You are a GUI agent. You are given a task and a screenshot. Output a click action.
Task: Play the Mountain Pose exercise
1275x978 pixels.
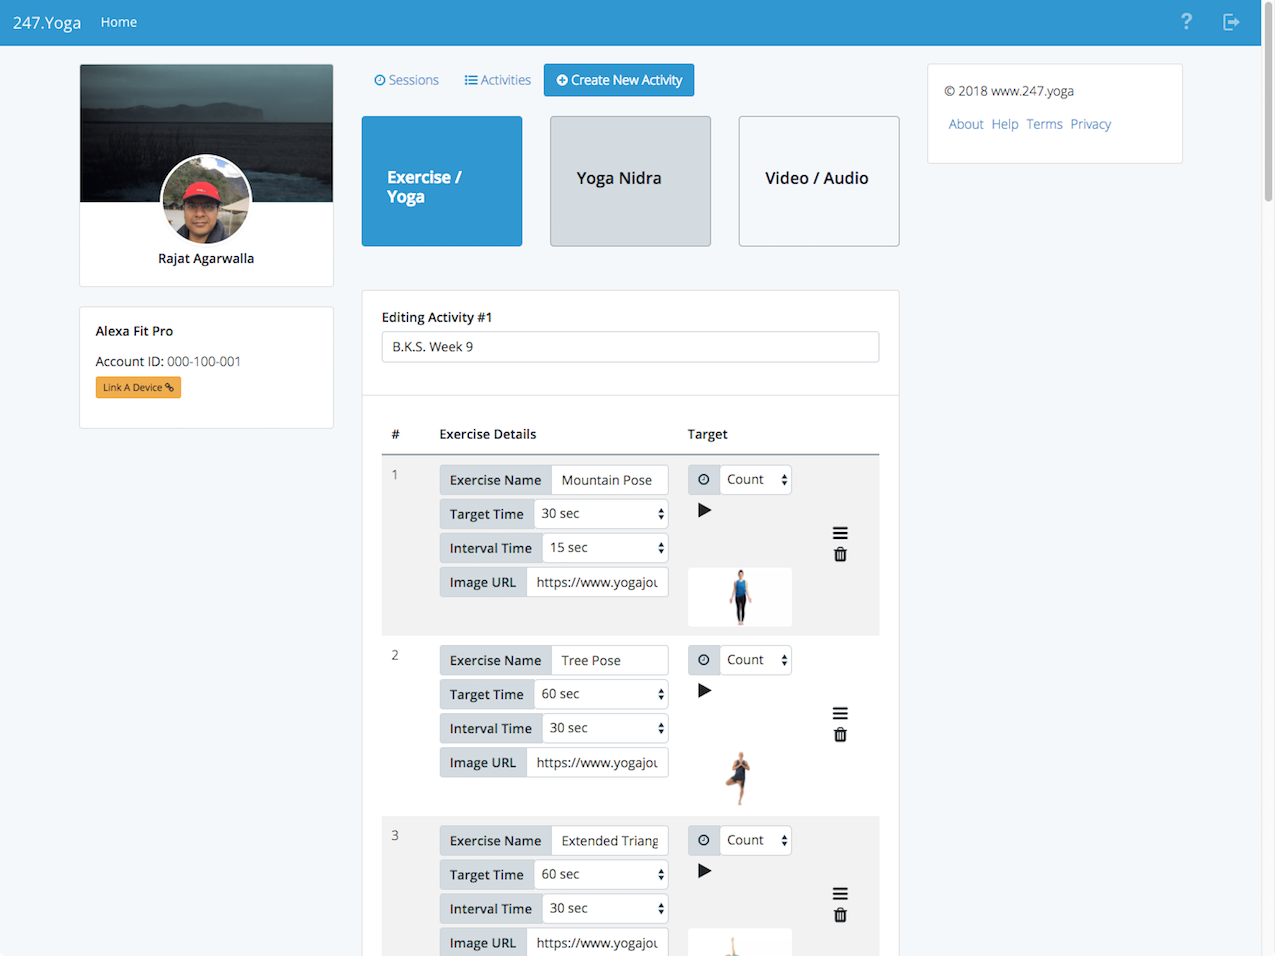pos(704,510)
